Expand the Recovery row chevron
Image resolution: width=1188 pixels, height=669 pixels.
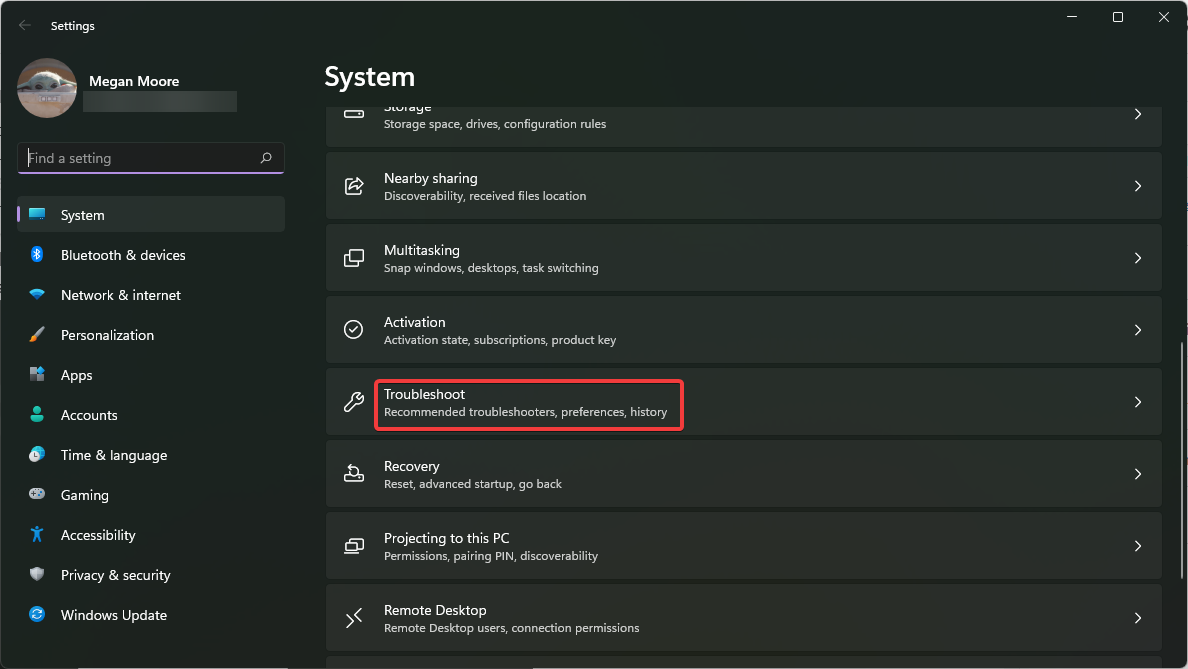coord(1137,473)
